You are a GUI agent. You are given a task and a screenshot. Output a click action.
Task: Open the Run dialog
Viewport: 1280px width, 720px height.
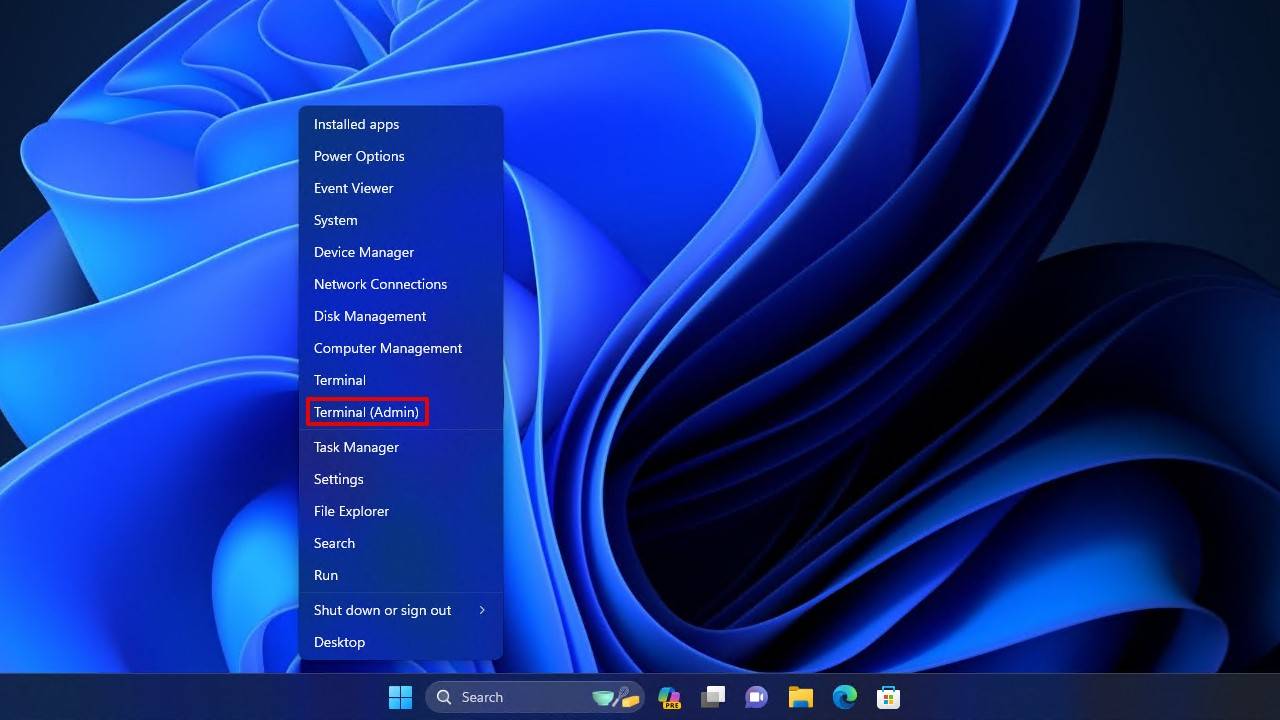click(x=326, y=575)
